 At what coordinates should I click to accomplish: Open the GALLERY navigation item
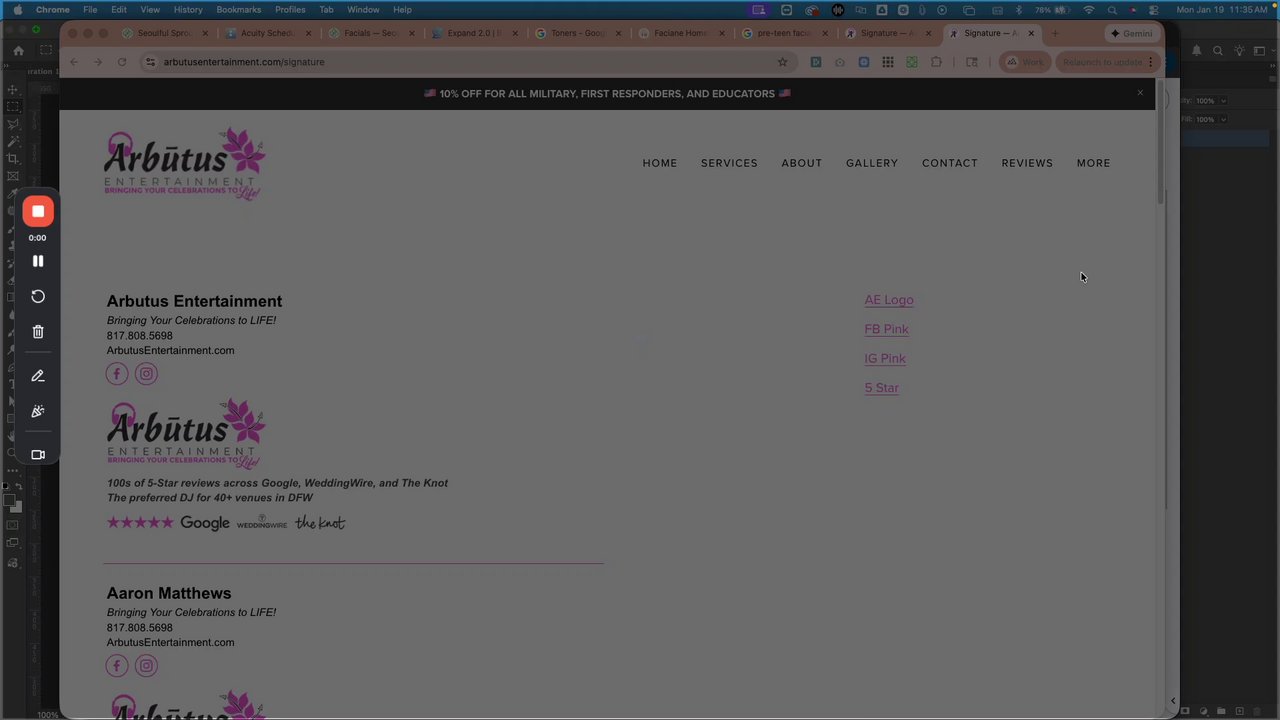(872, 163)
